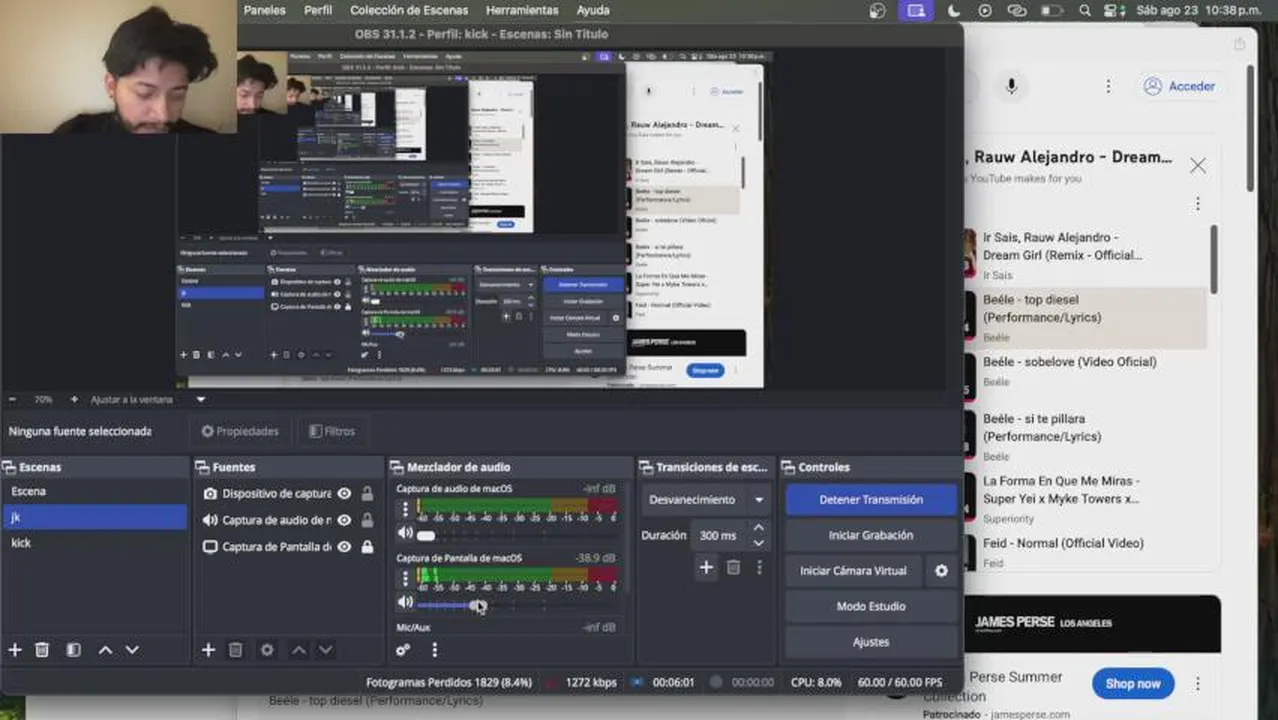Screen dimensions: 1278x720
Task: Click the Propiedades button
Action: coord(239,431)
